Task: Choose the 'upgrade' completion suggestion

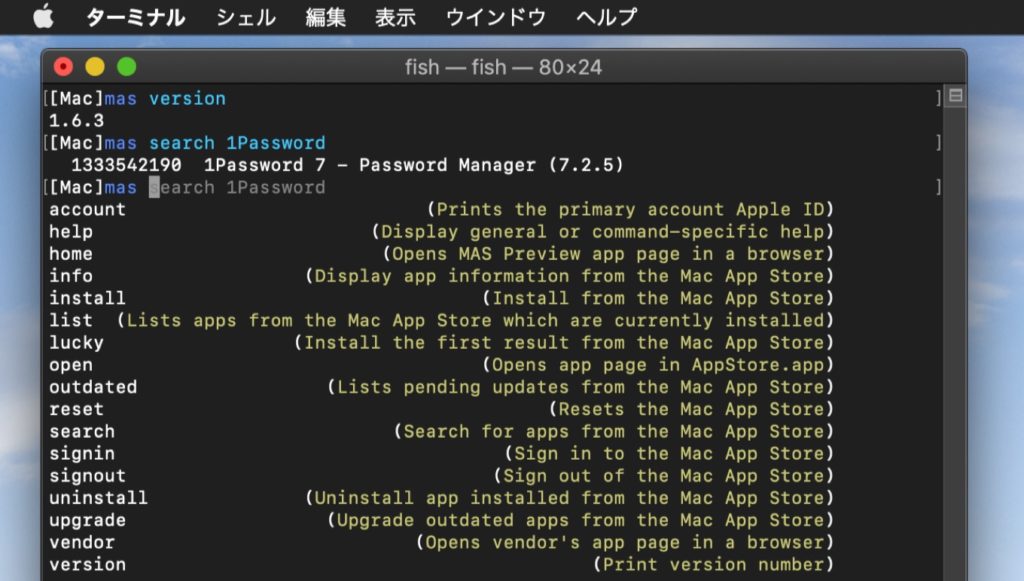Action: point(87,520)
